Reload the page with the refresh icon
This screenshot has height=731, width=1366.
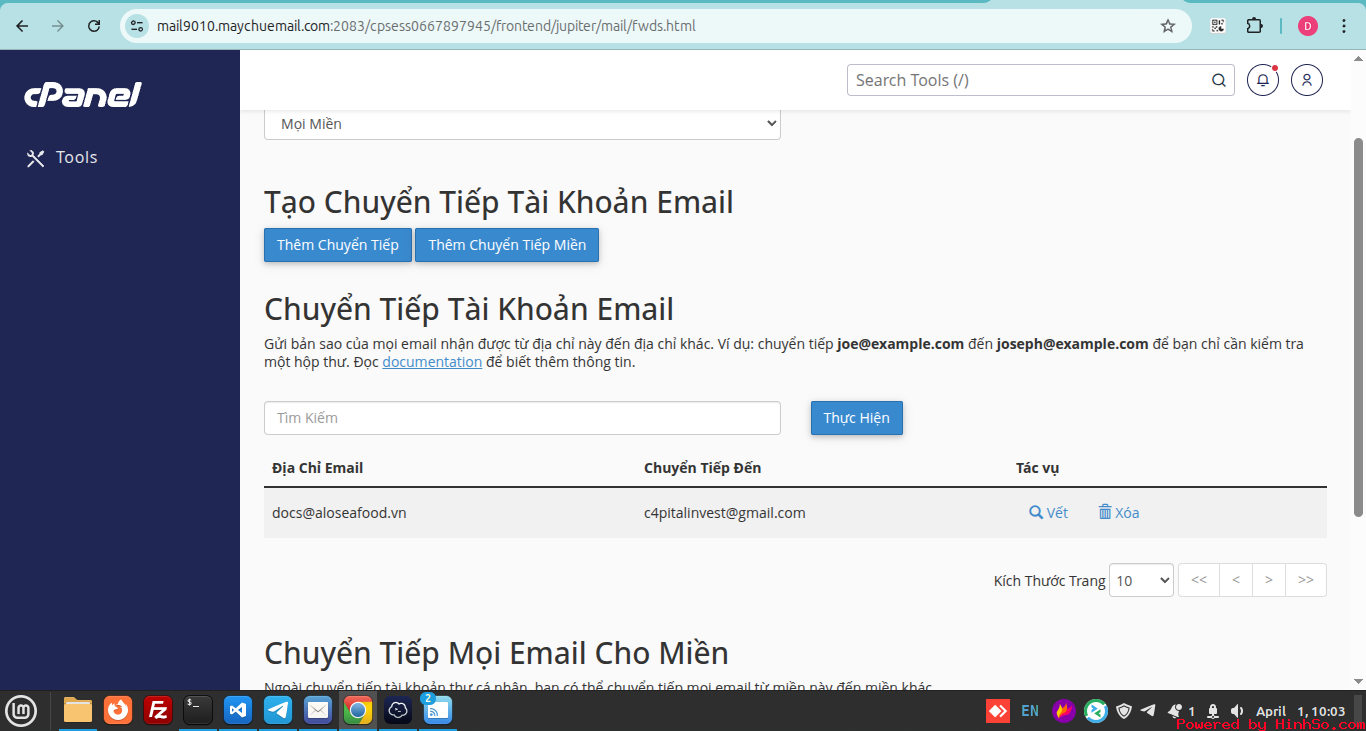tap(94, 26)
